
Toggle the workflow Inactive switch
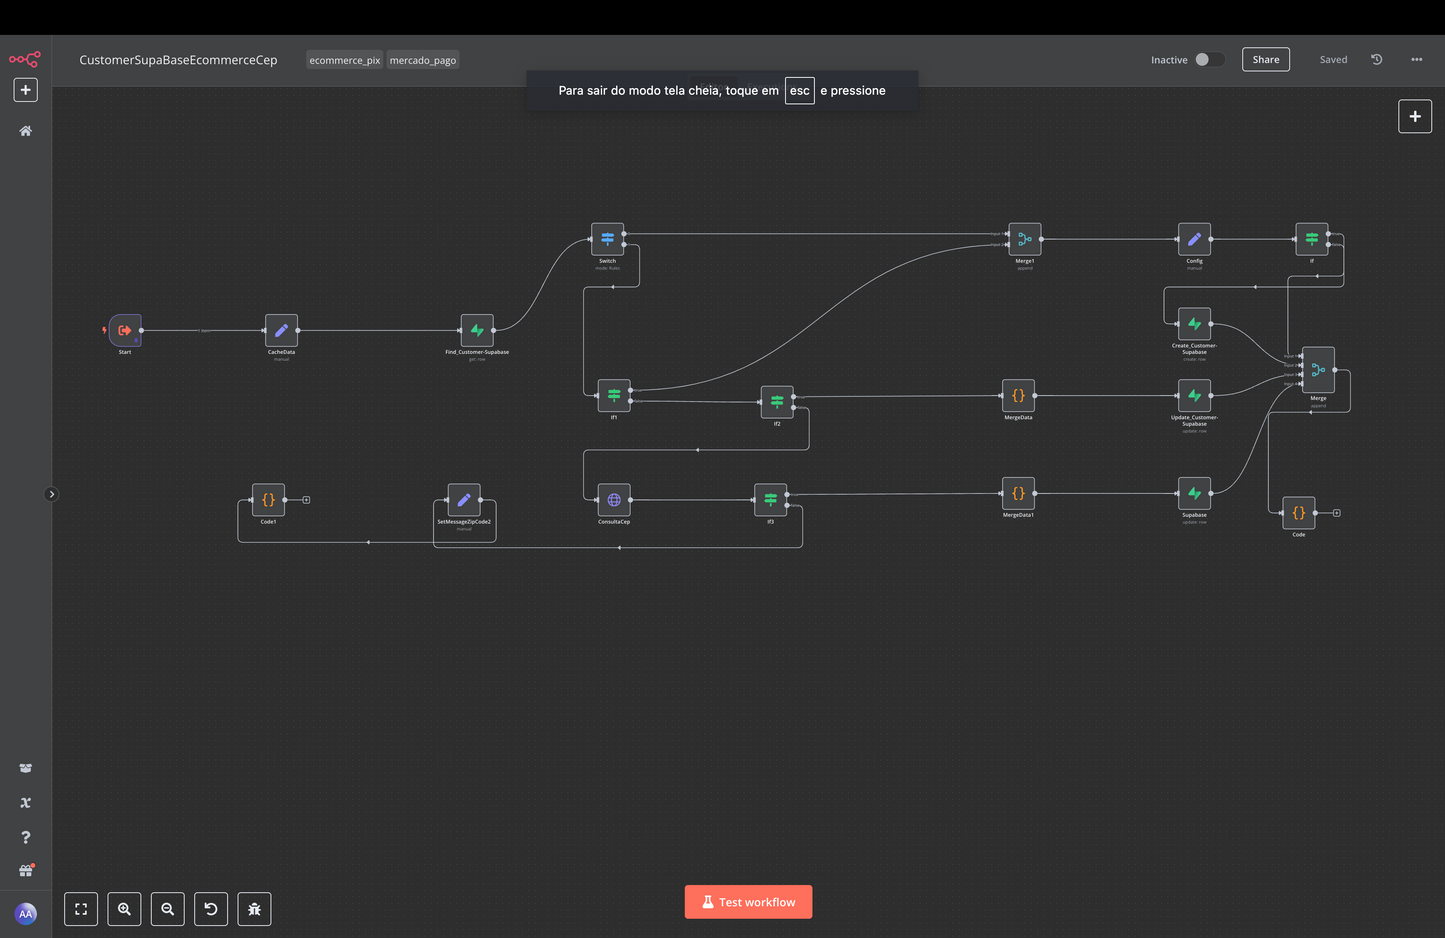coord(1208,60)
